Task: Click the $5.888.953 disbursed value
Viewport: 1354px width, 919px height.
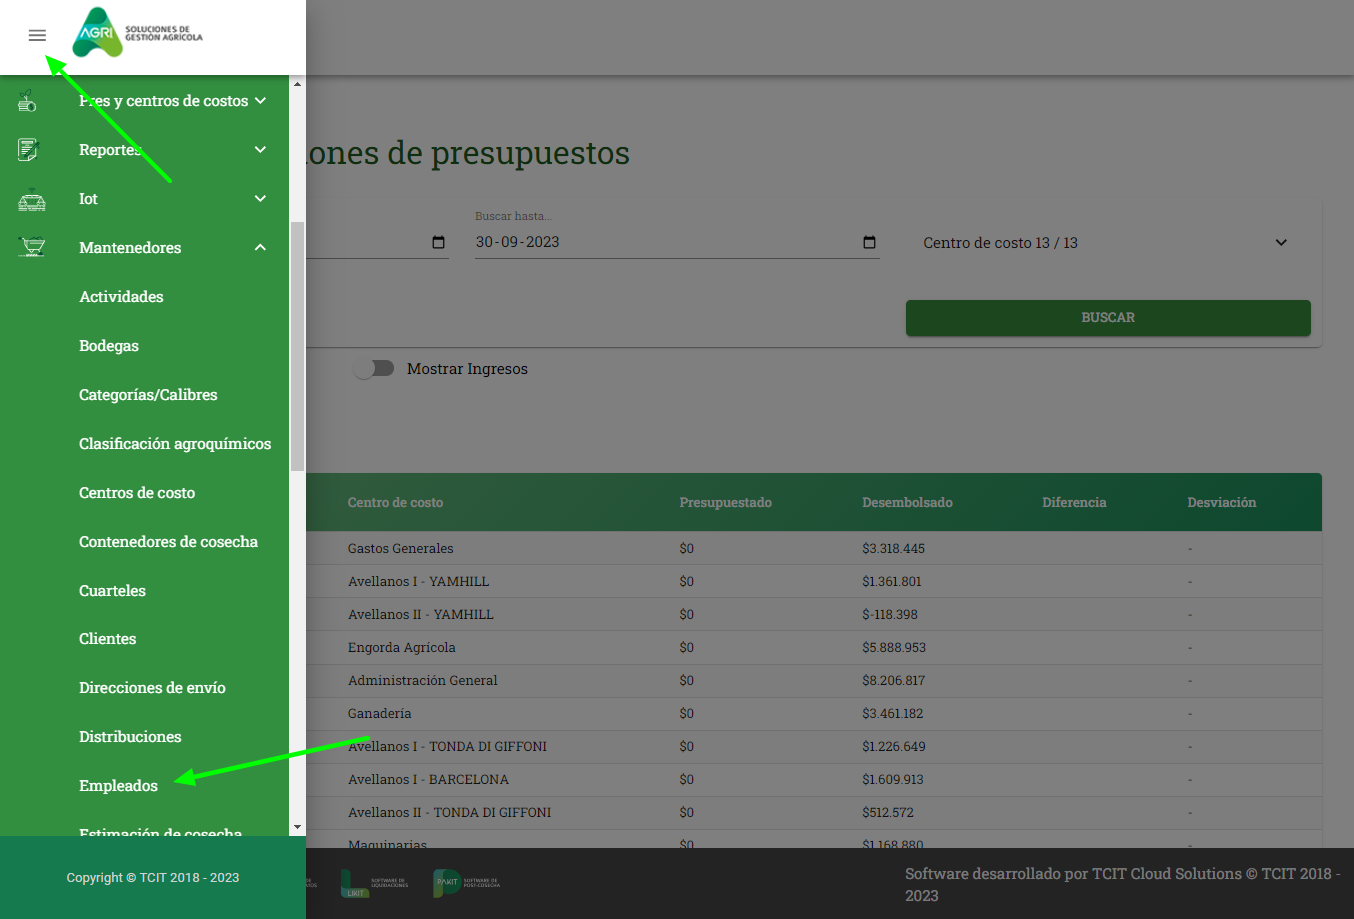Action: pyautogui.click(x=894, y=648)
